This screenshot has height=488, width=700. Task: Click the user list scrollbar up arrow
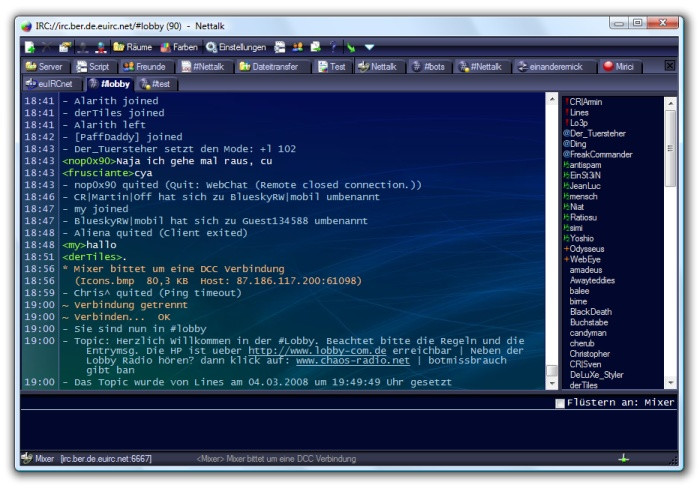coord(670,103)
